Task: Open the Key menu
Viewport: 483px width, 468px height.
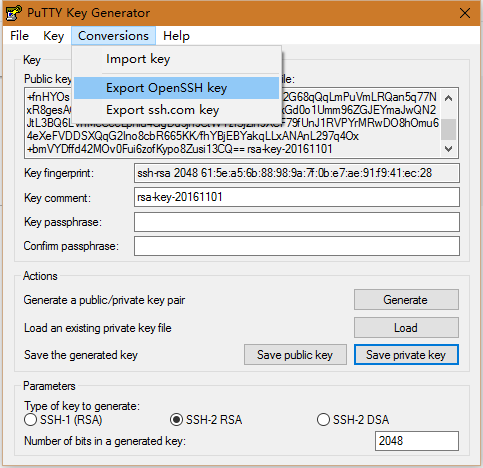Action: click(x=53, y=36)
